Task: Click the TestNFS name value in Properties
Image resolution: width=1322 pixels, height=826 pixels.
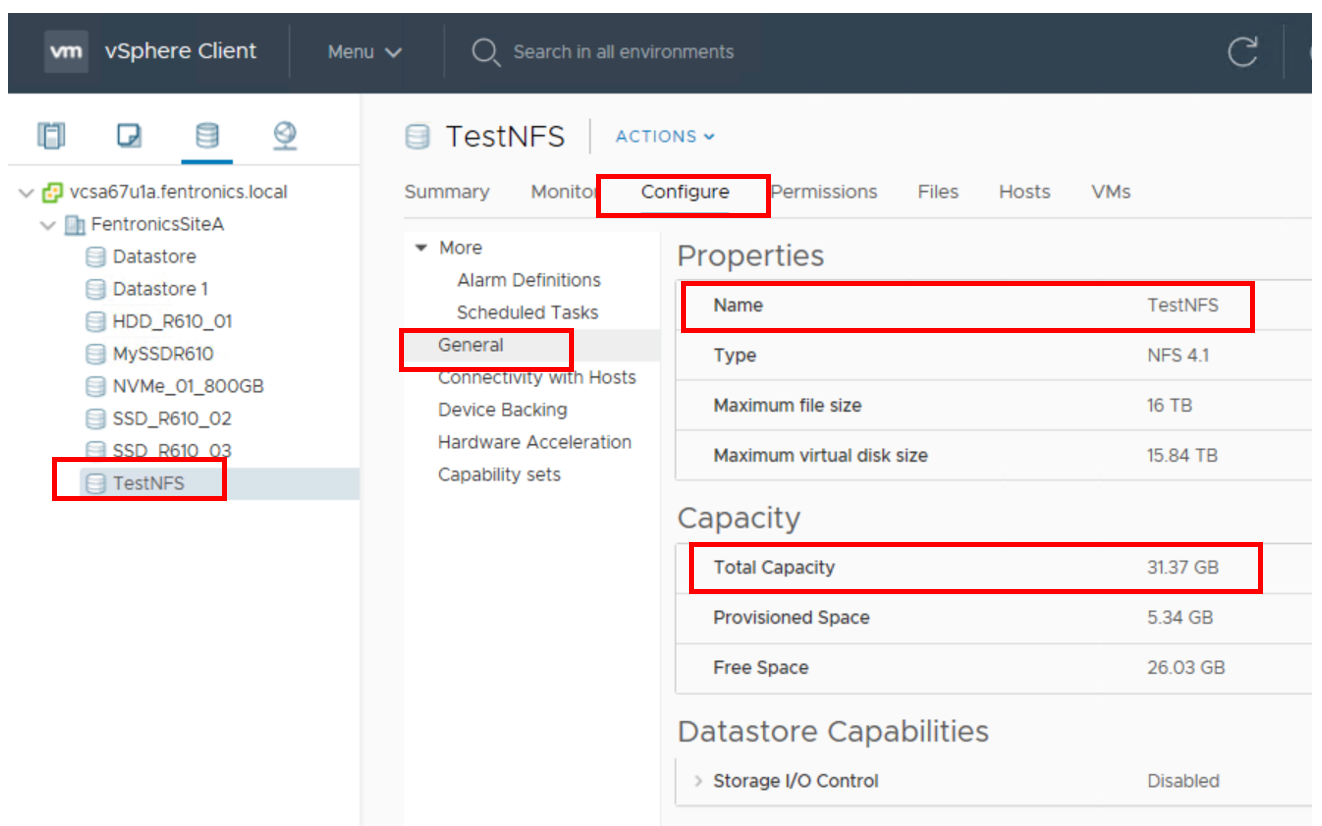Action: click(x=1183, y=305)
